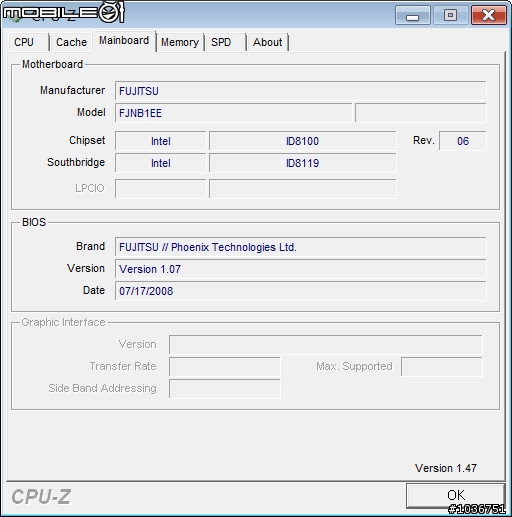512x517 pixels.
Task: Open the Memory tab
Action: pyautogui.click(x=180, y=42)
